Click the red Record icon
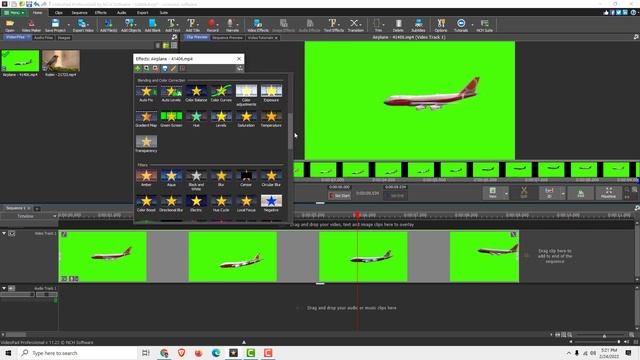 (x=212, y=25)
